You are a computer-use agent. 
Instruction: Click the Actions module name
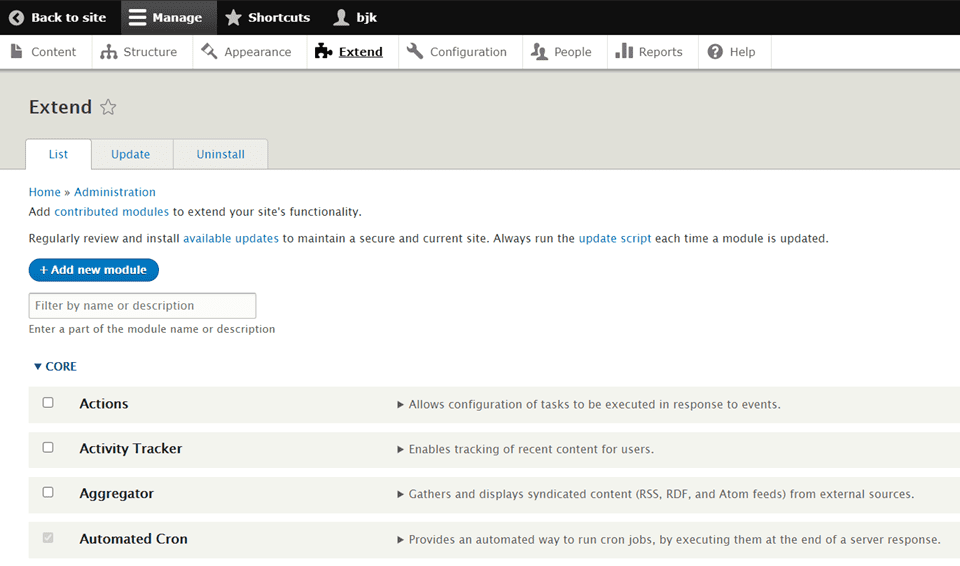tap(103, 404)
